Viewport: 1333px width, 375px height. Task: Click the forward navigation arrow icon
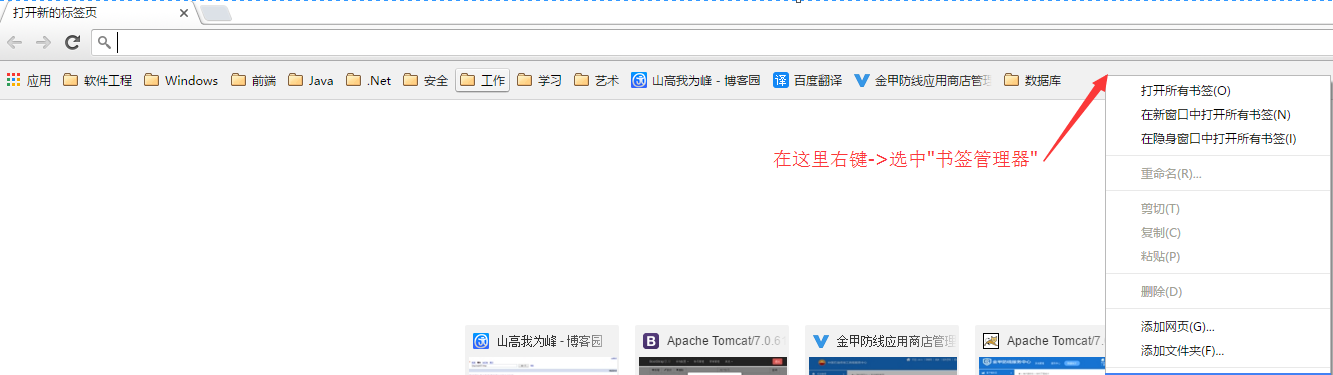(43, 42)
